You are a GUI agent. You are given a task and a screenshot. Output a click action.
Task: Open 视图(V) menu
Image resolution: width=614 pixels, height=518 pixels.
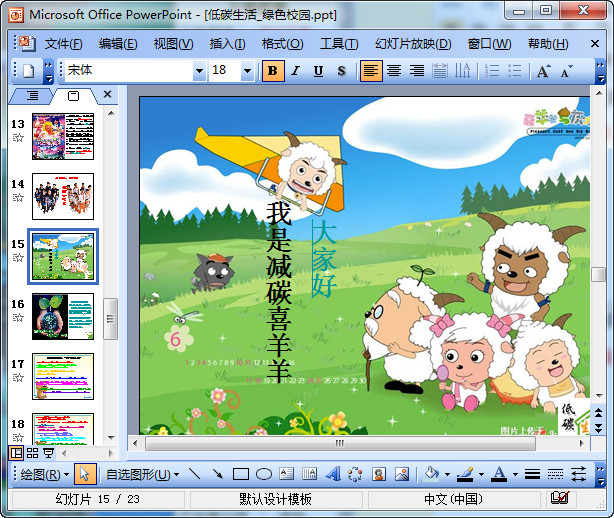pos(173,43)
